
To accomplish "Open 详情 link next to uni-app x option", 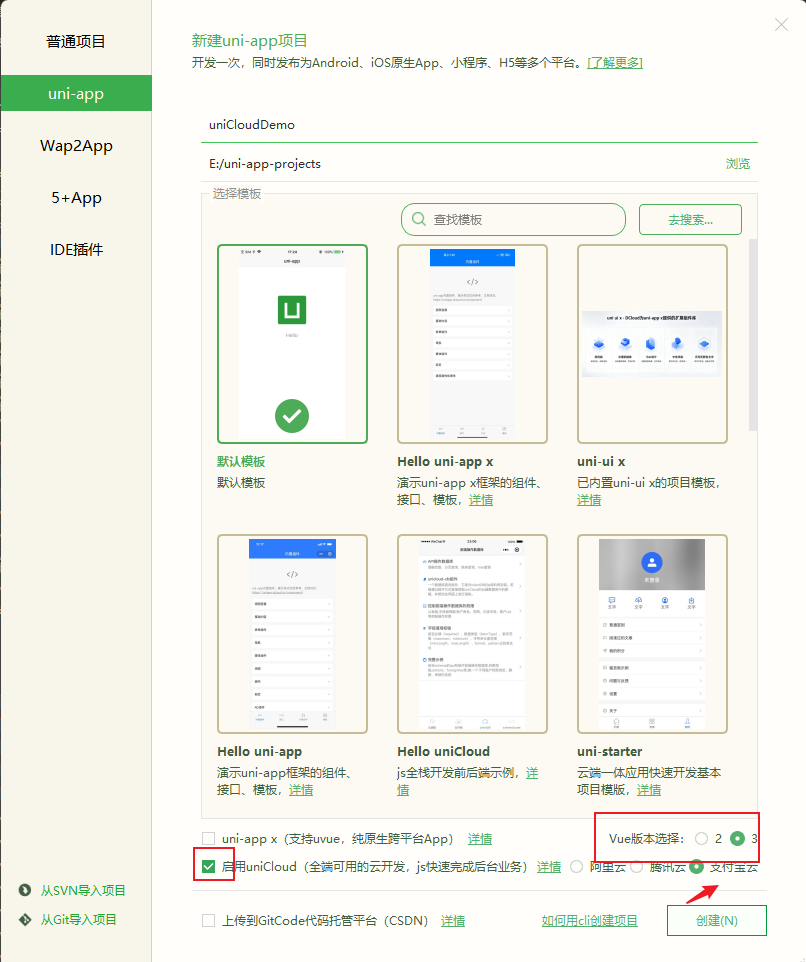I will click(480, 839).
